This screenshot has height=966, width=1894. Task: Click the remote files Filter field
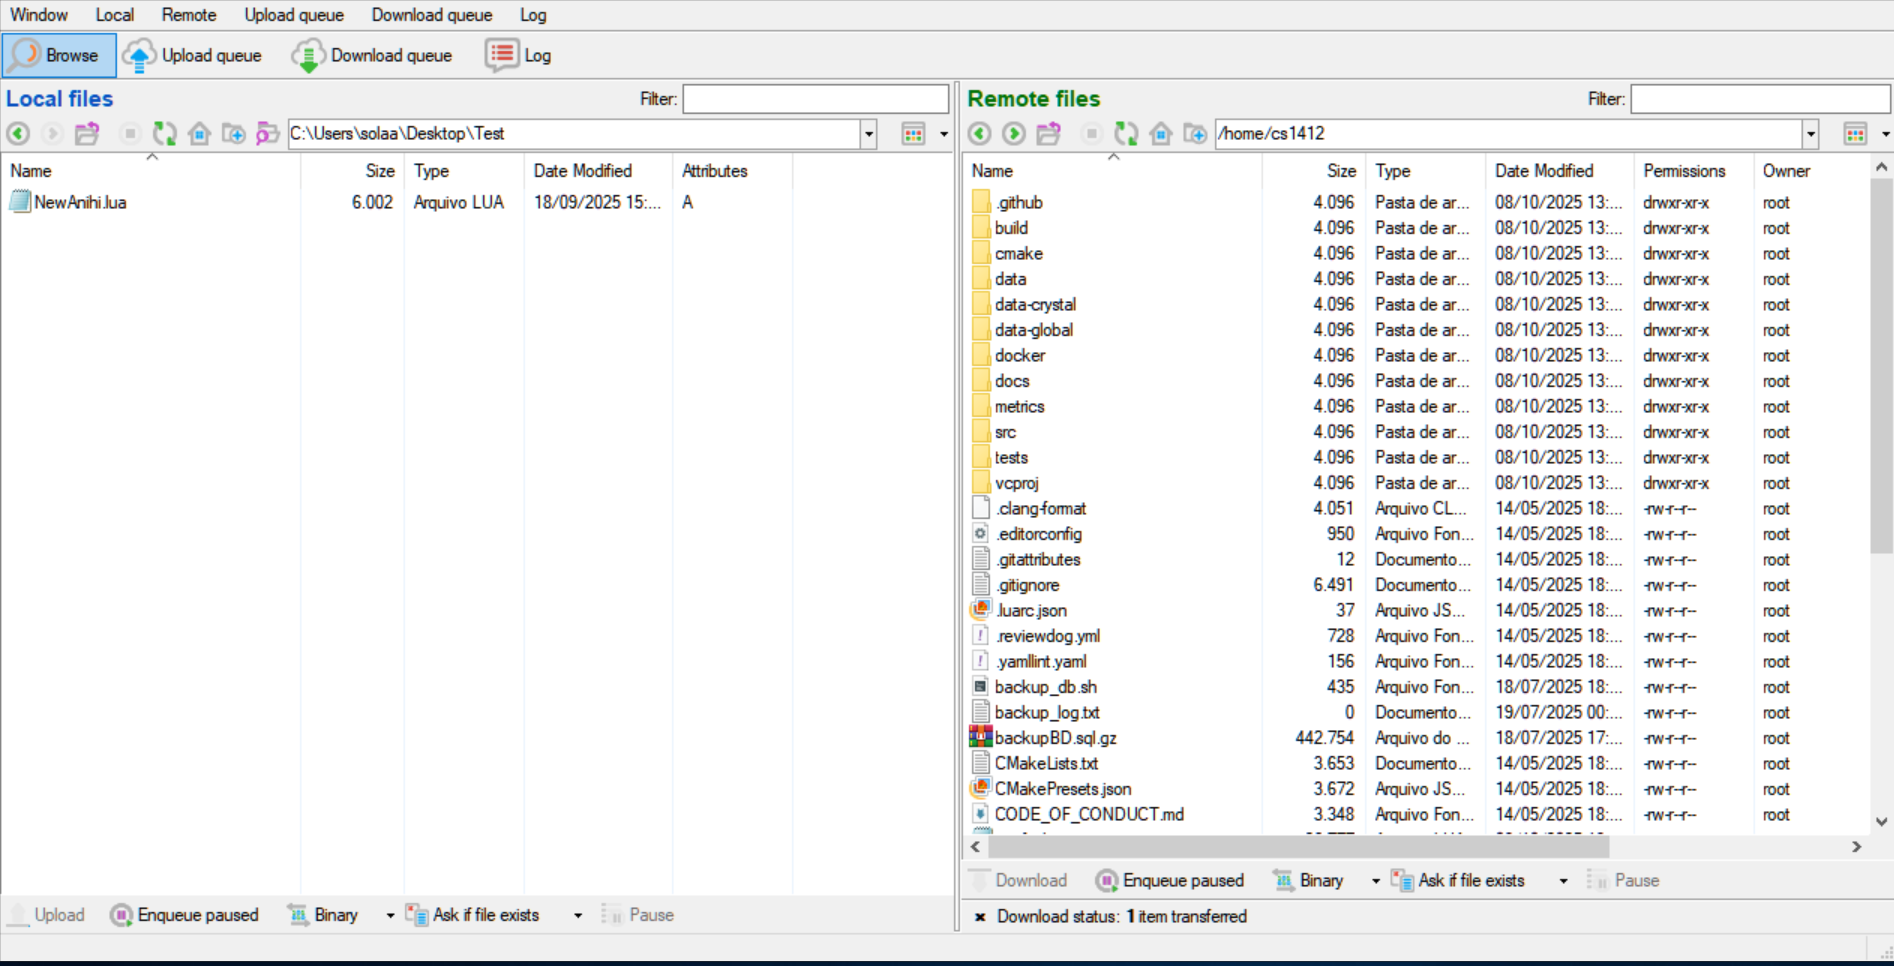pos(1758,99)
